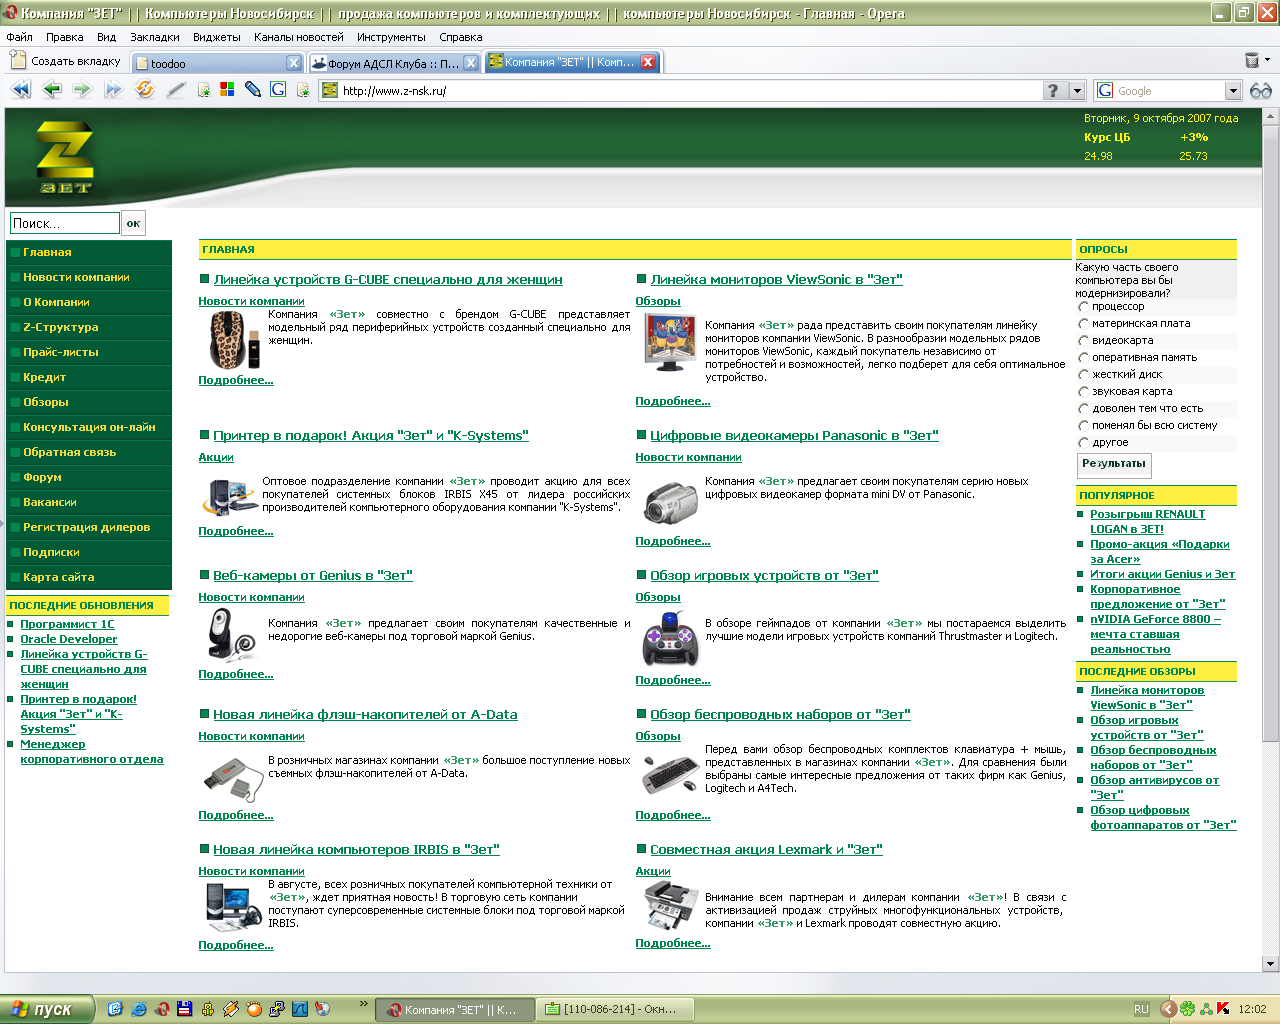Click the RU language indicator

1141,1010
